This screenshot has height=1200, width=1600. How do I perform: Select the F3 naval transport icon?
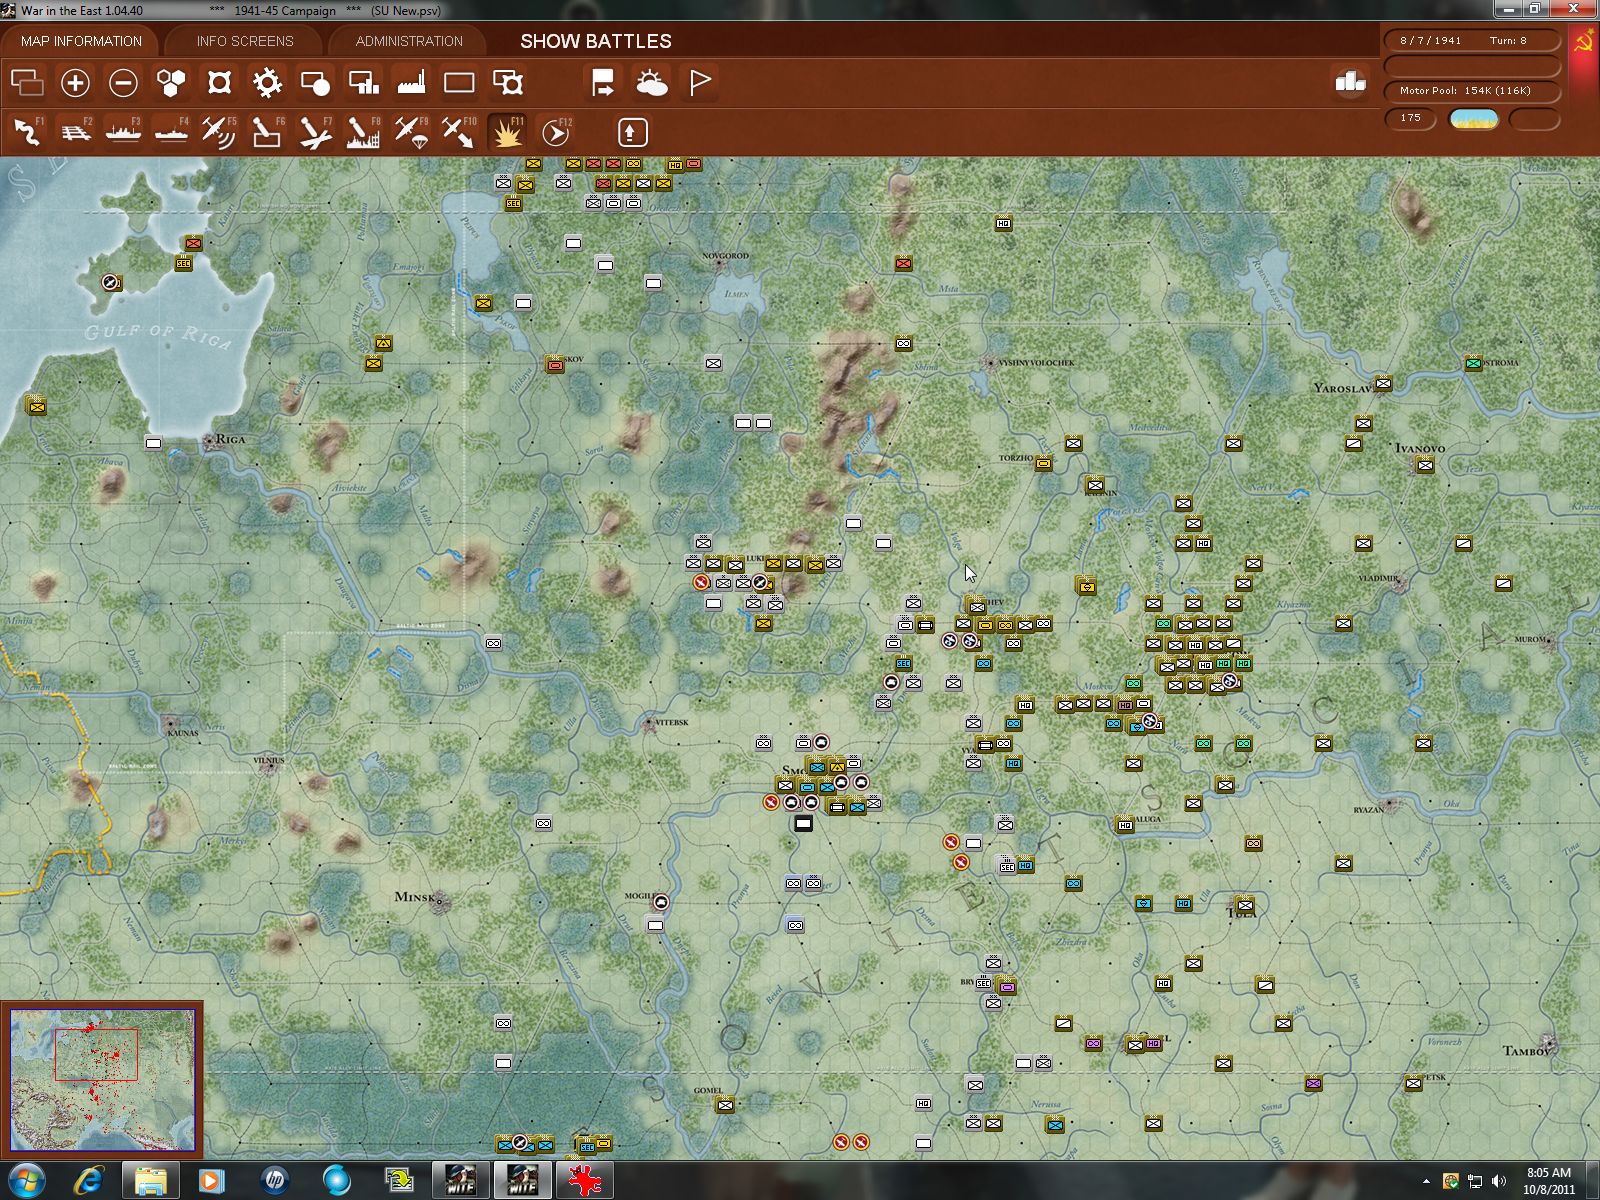pyautogui.click(x=124, y=132)
